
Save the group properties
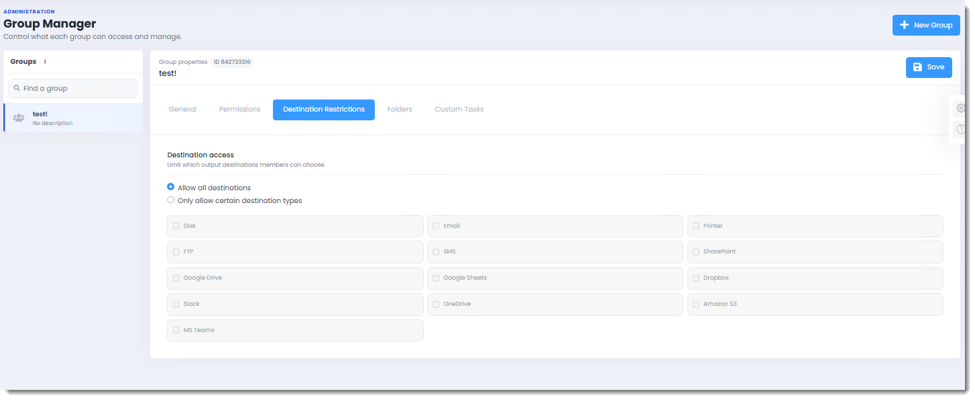[x=928, y=67]
